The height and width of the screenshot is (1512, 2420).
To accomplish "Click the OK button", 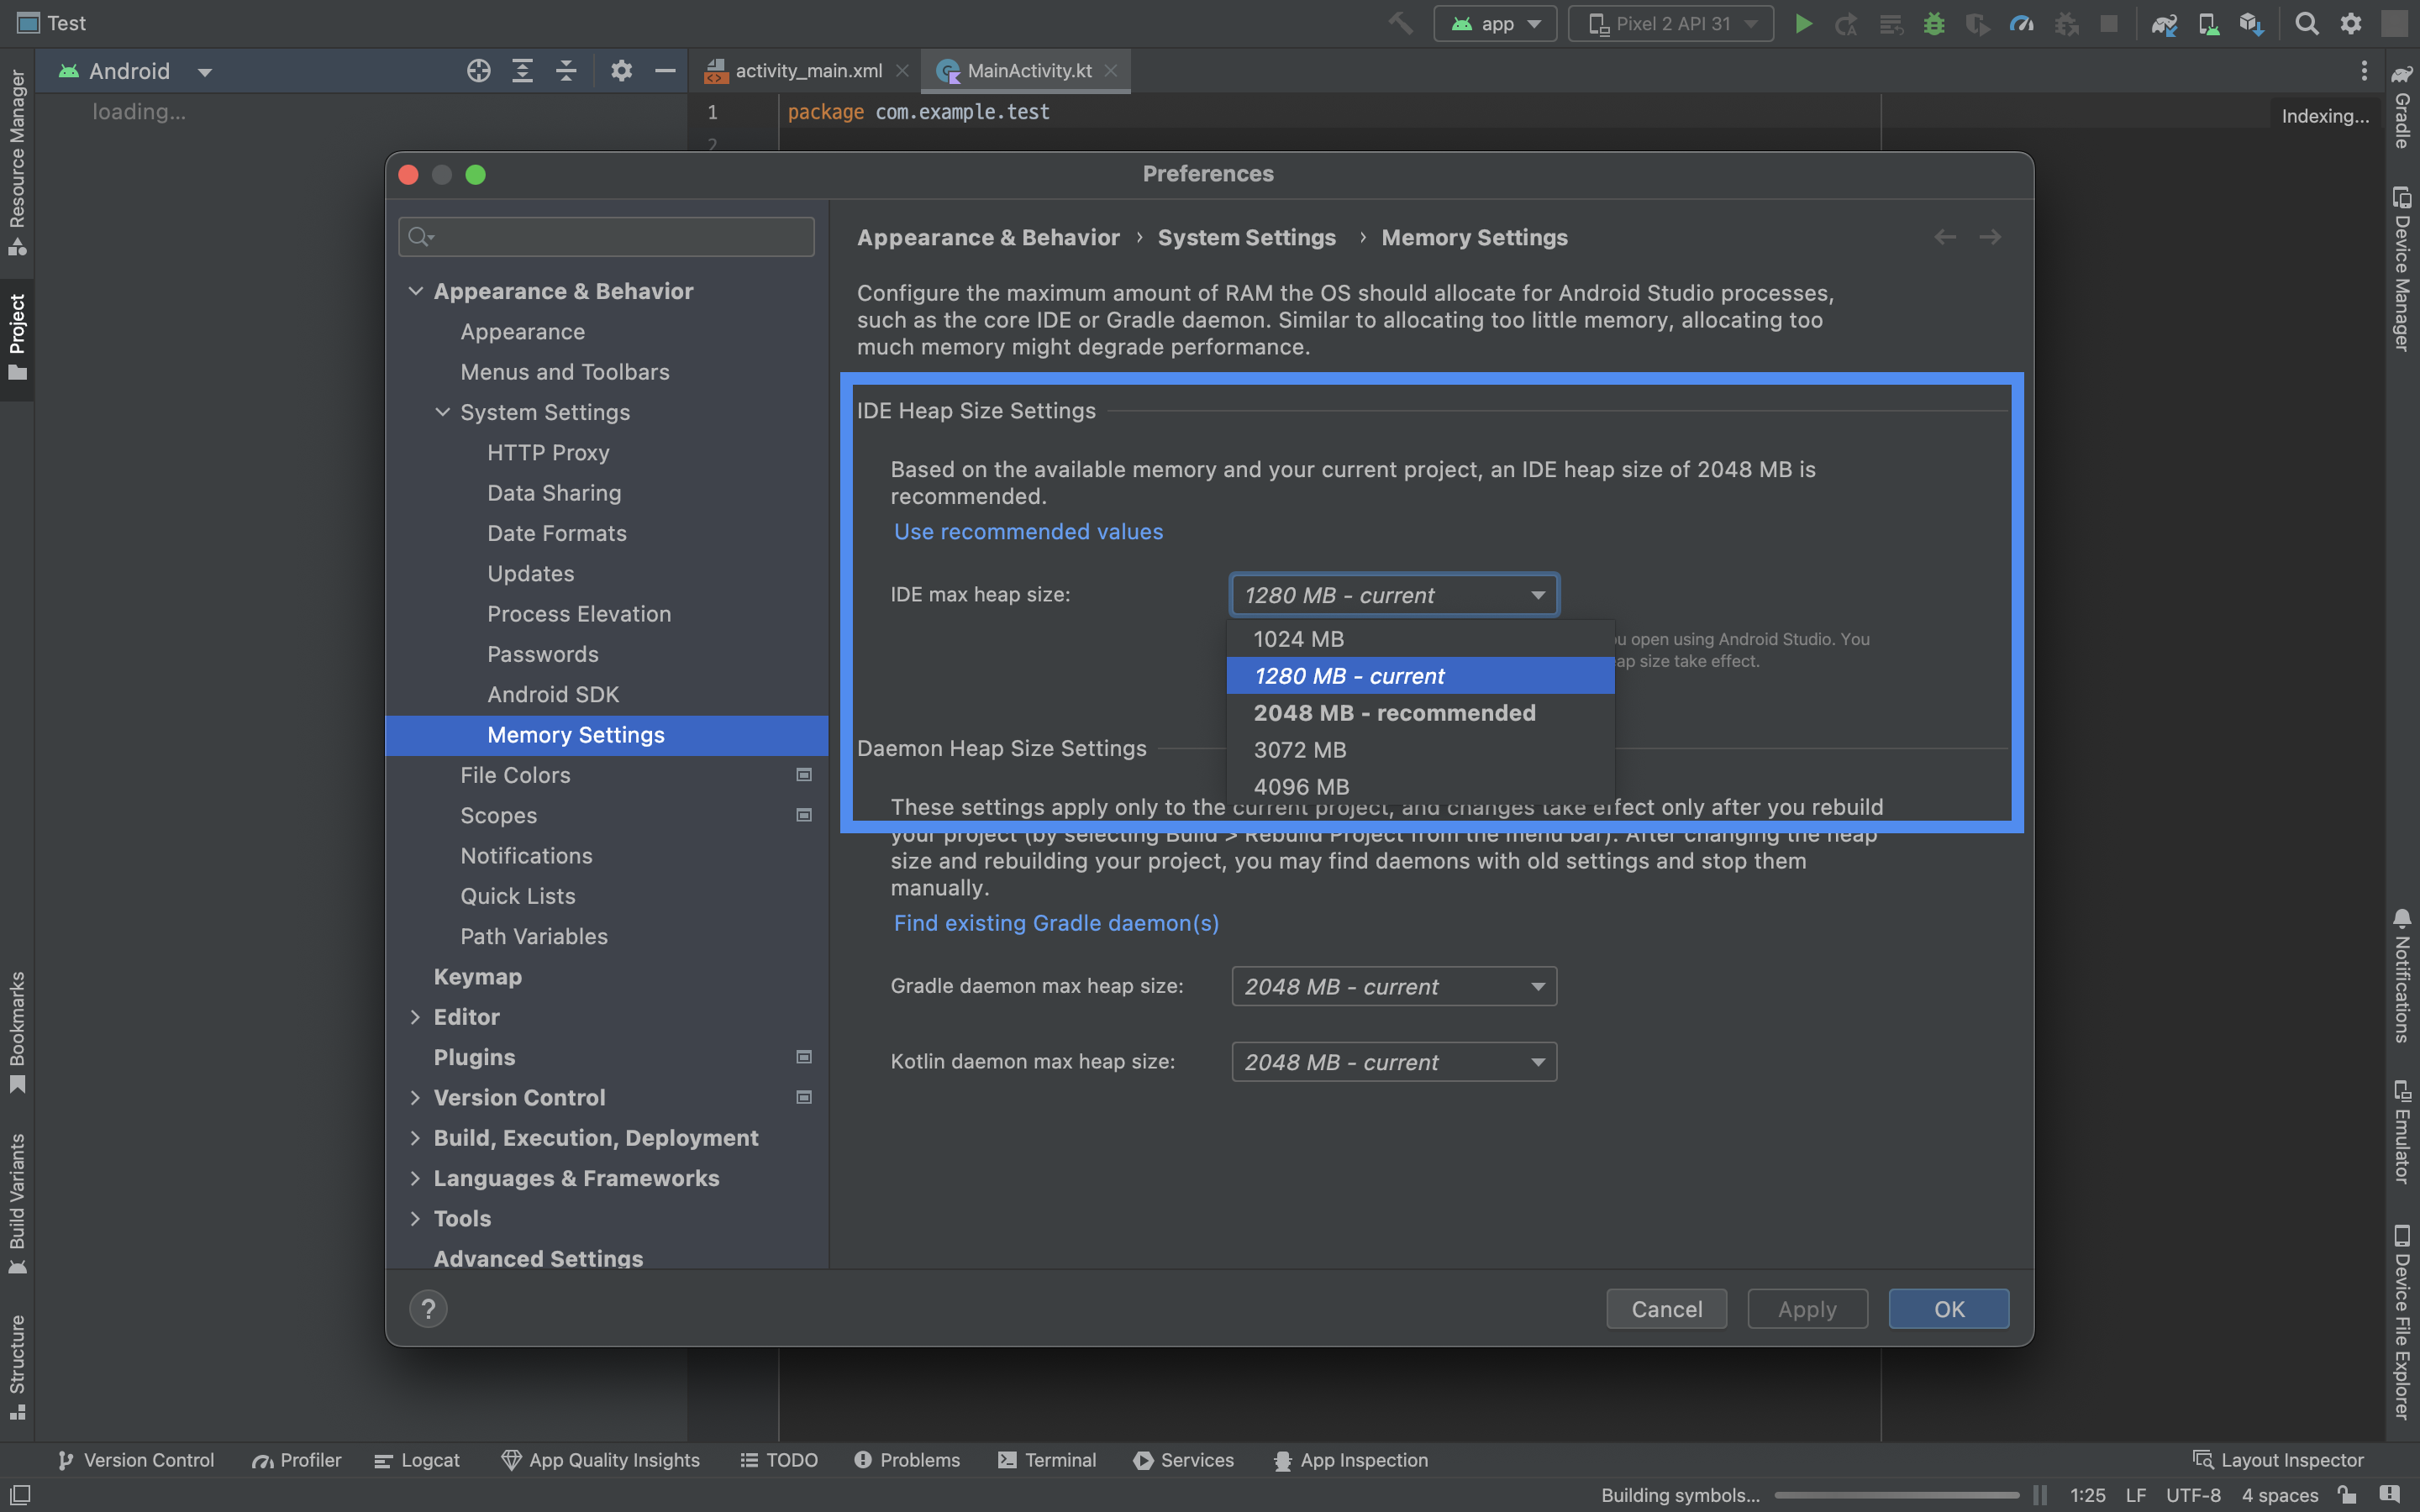I will 1948,1309.
